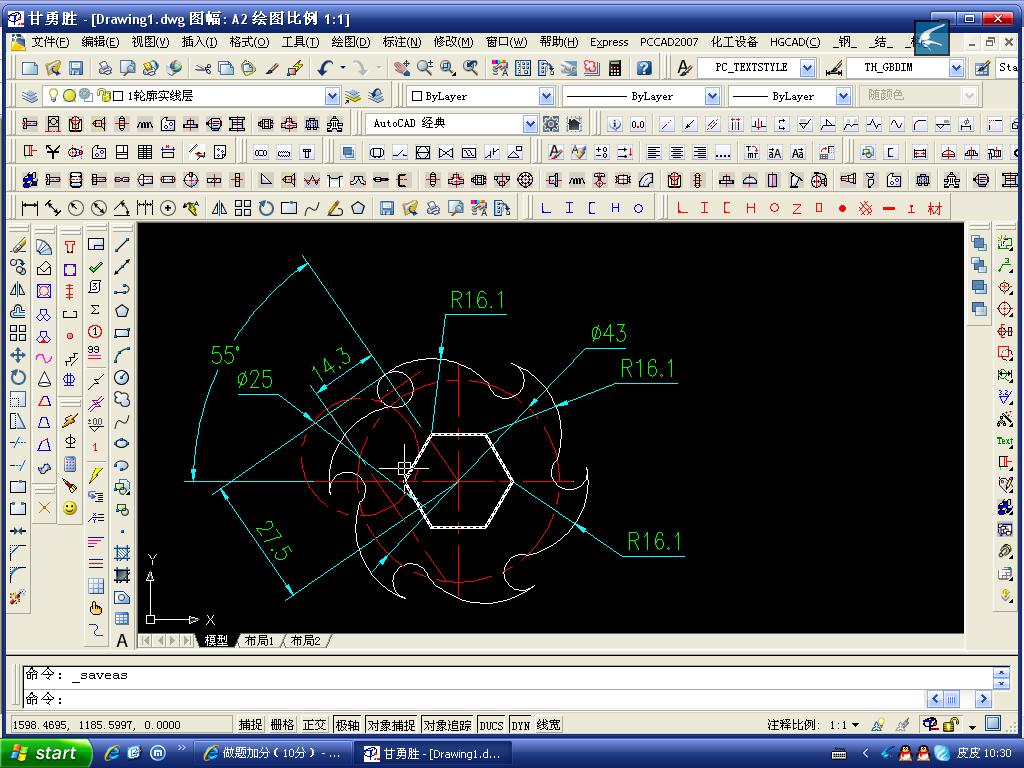Image resolution: width=1024 pixels, height=768 pixels.
Task: Toggle 对象捕捉 object snap
Action: 391,725
